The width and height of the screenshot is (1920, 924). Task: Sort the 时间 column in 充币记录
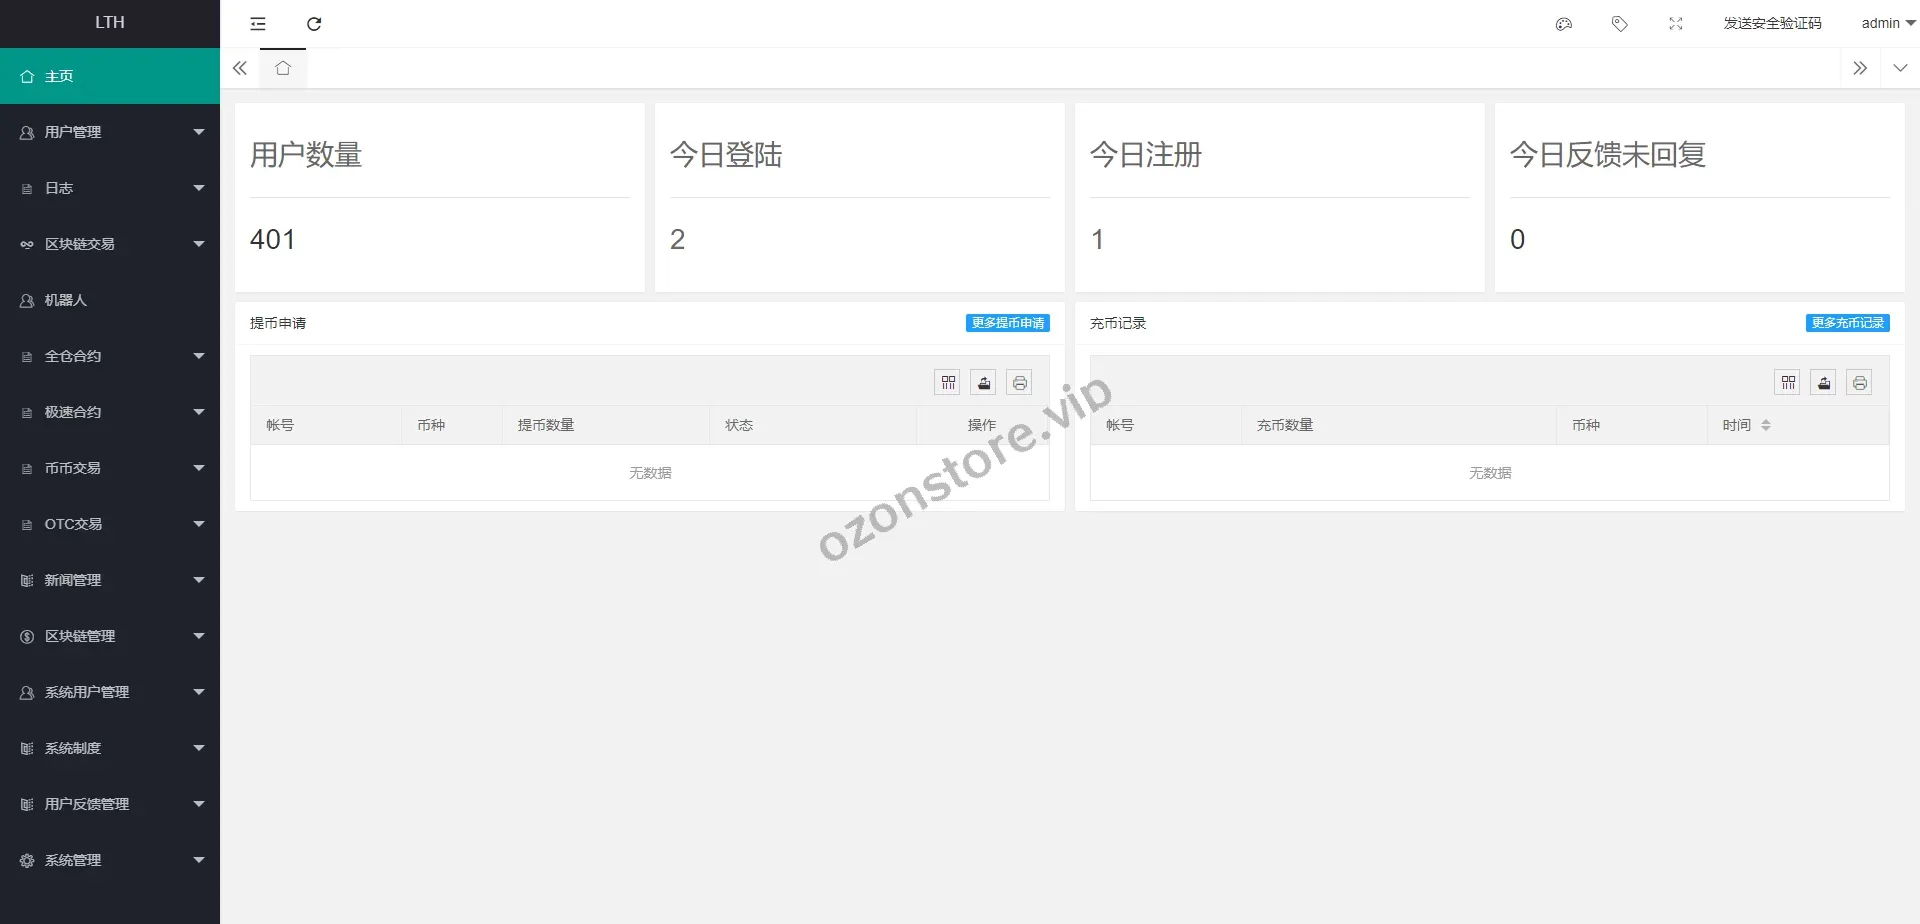pos(1766,425)
